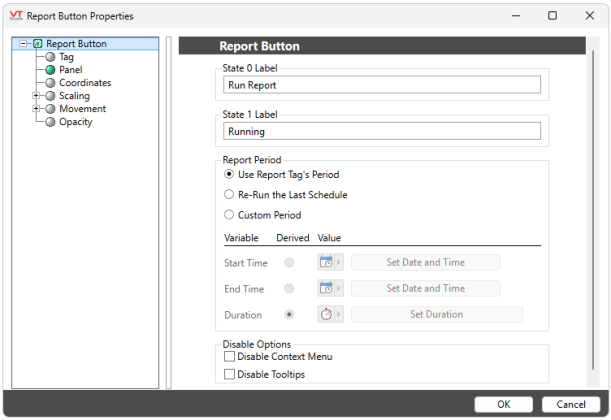Click the Start Time calendar icon
This screenshot has width=611, height=420.
pos(326,262)
